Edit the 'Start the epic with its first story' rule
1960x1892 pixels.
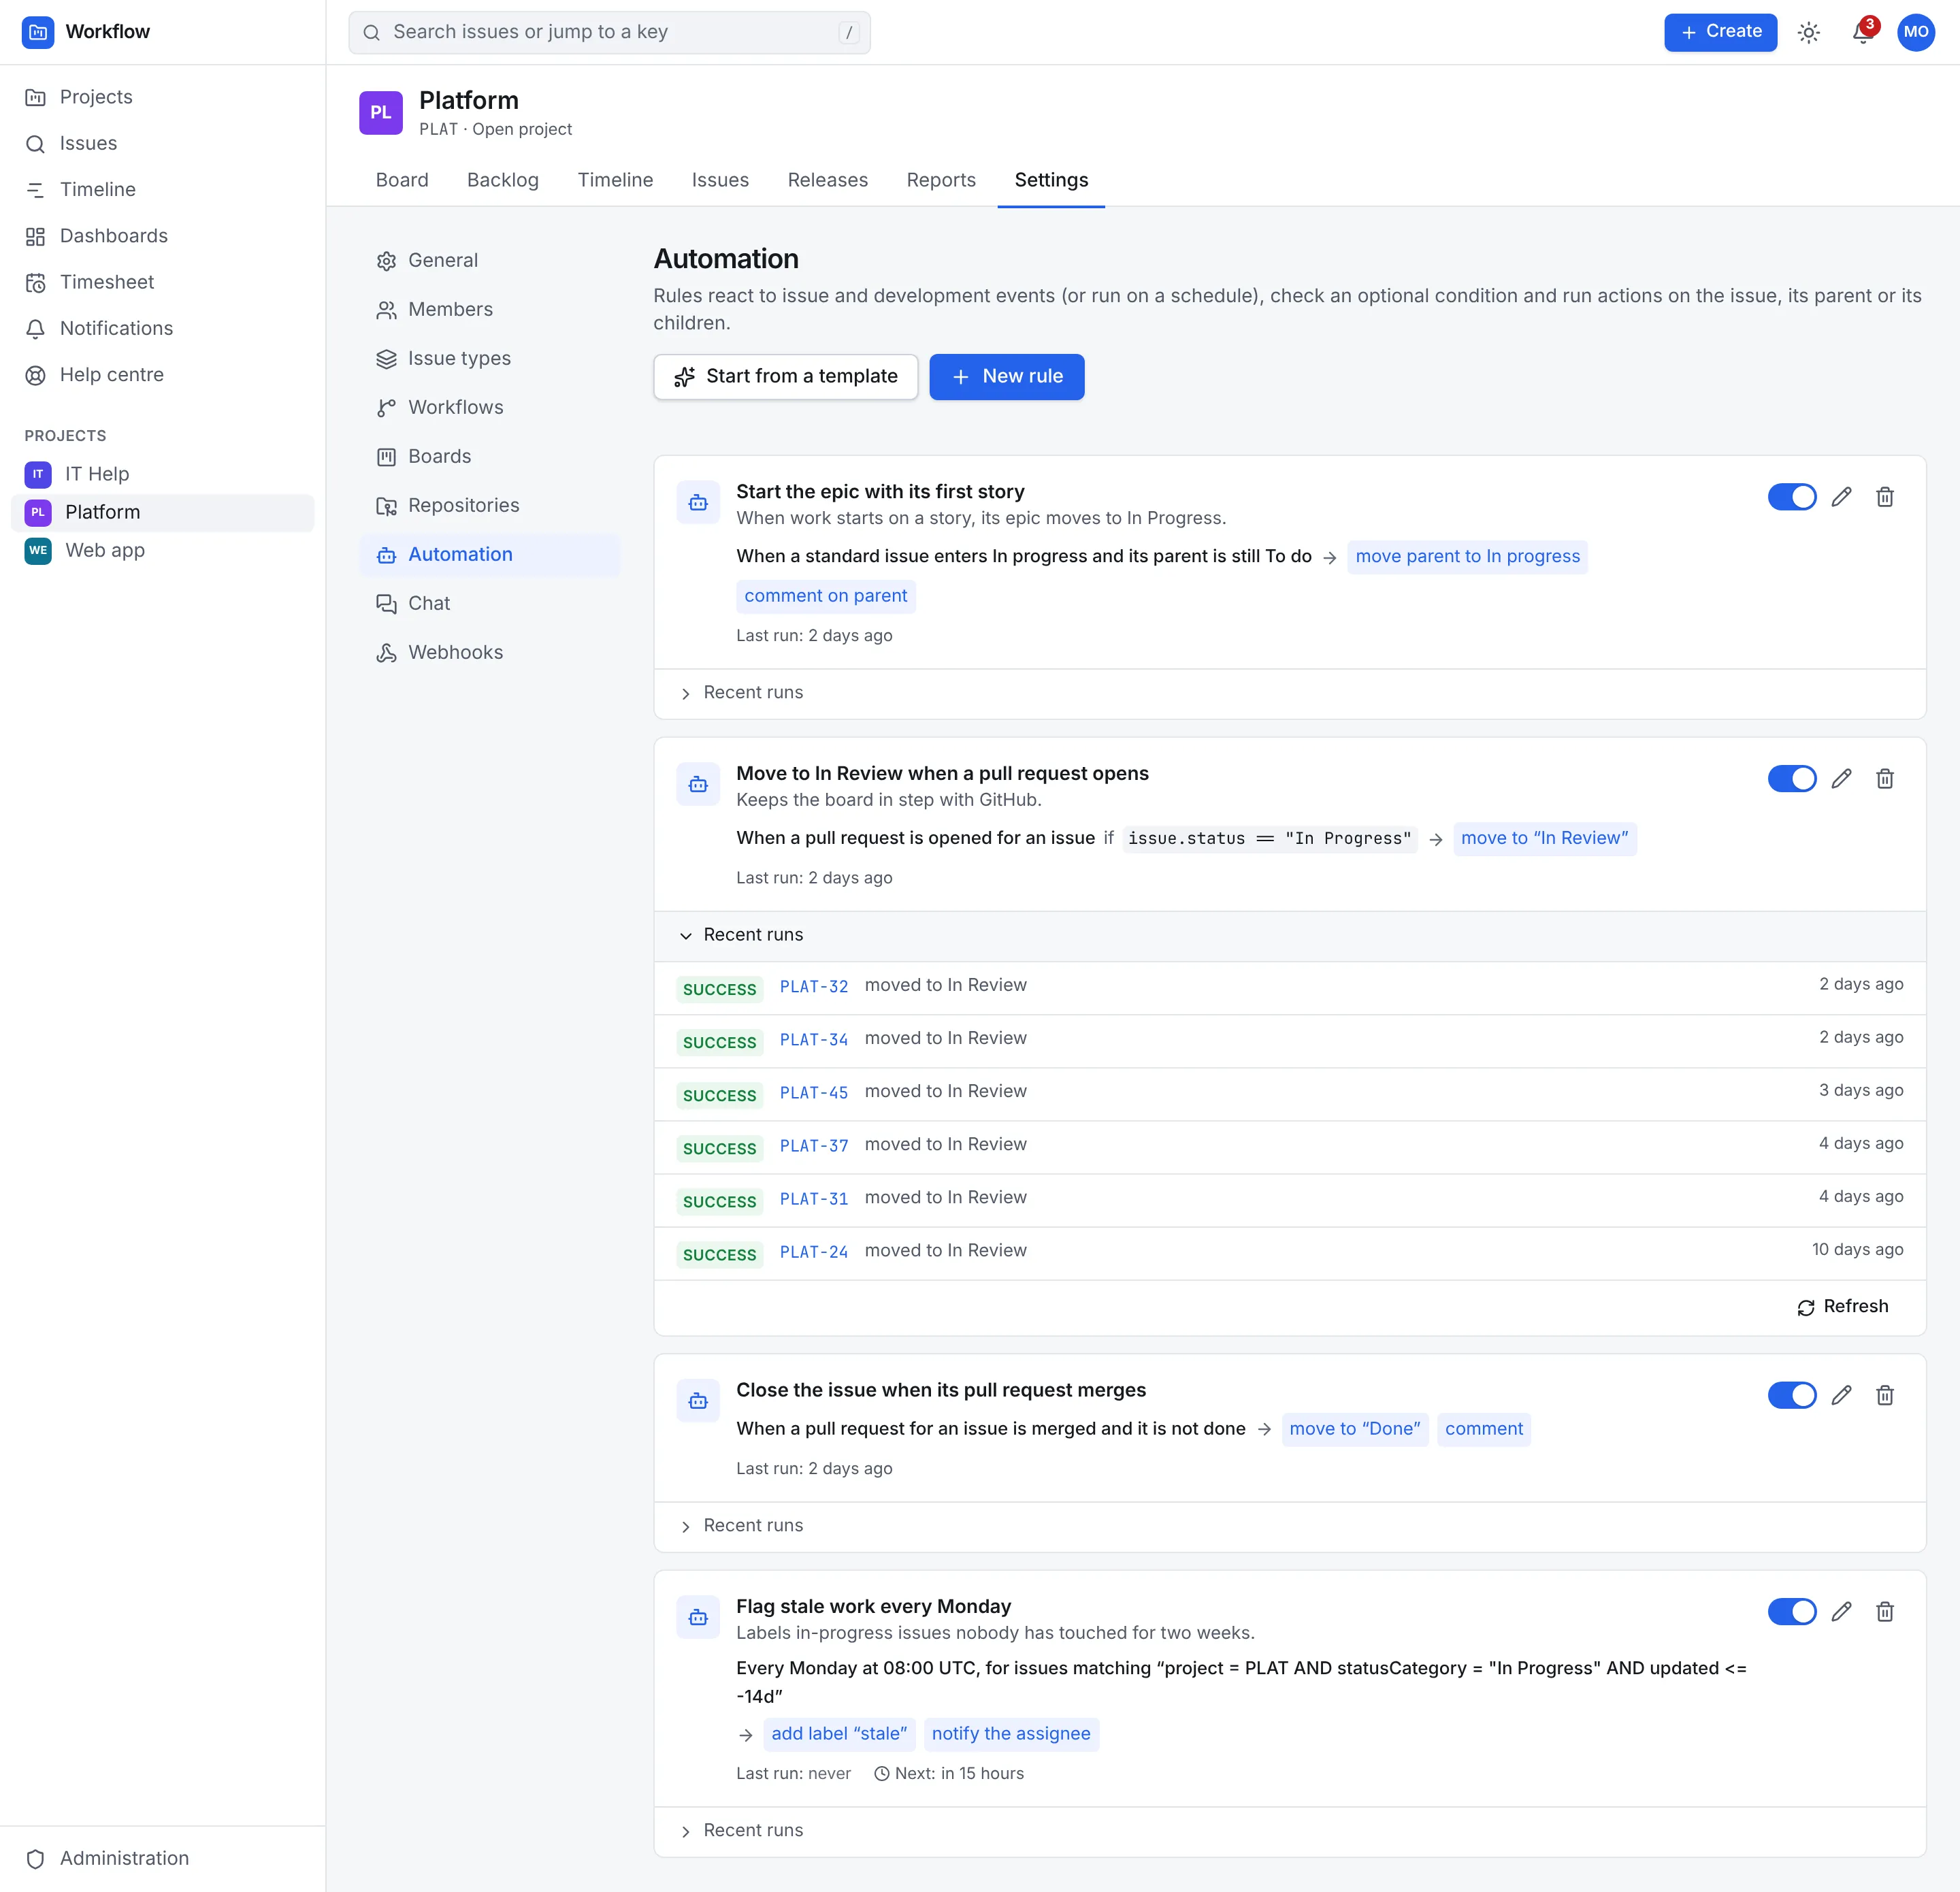click(1841, 497)
